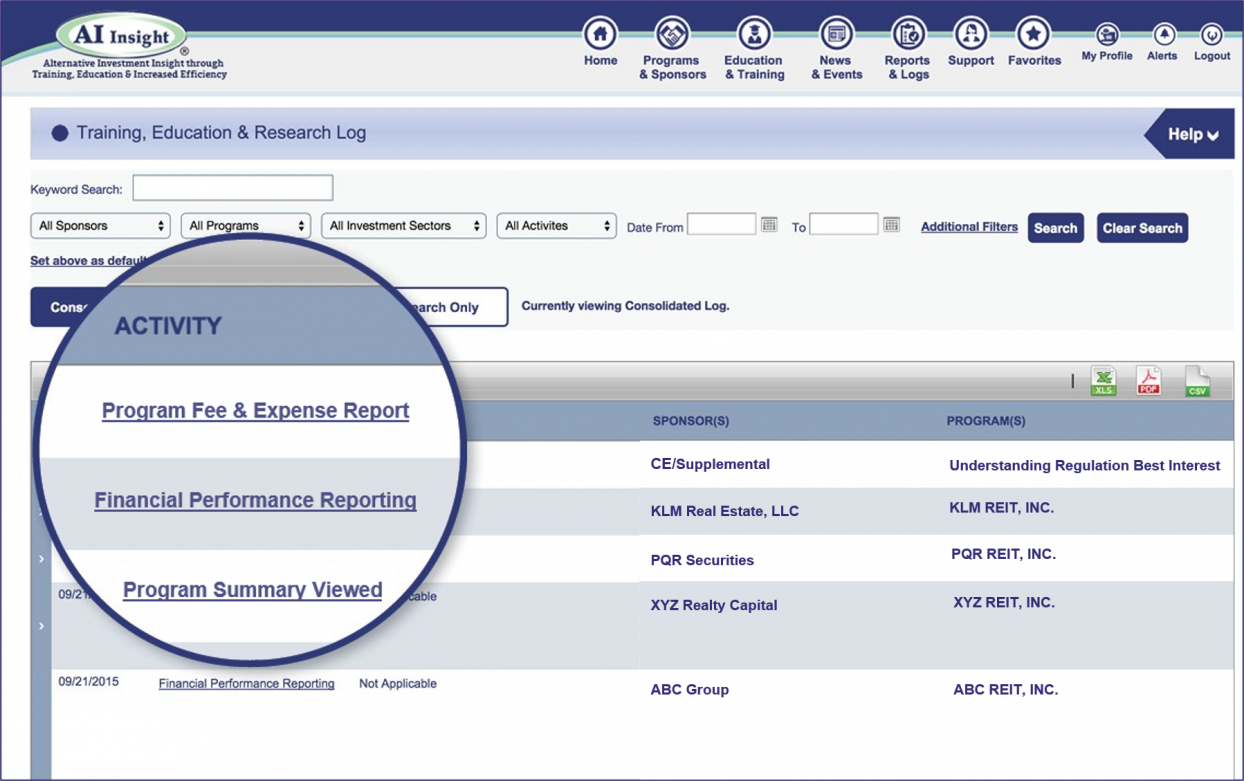Click the SPONSOR(S) column header

tap(691, 421)
